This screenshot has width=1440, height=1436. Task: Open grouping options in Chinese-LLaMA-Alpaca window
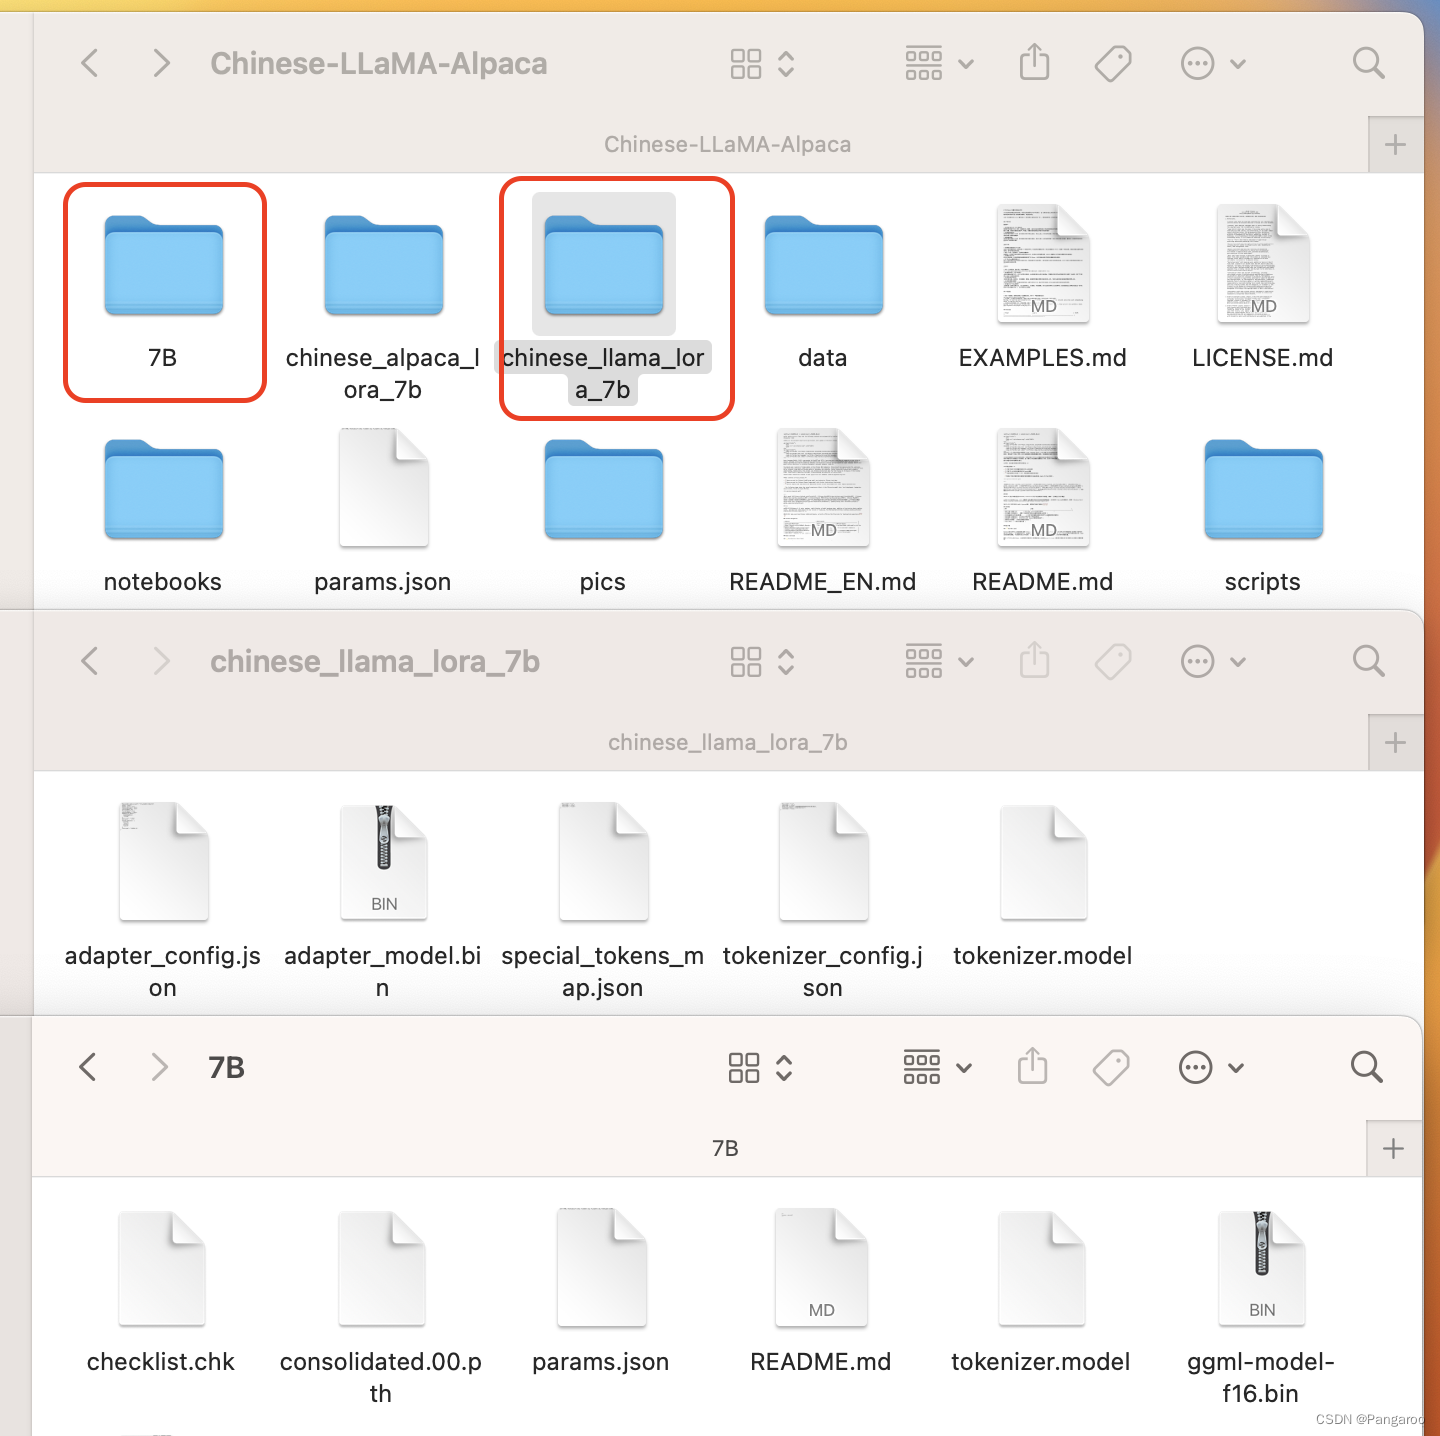pyautogui.click(x=939, y=64)
